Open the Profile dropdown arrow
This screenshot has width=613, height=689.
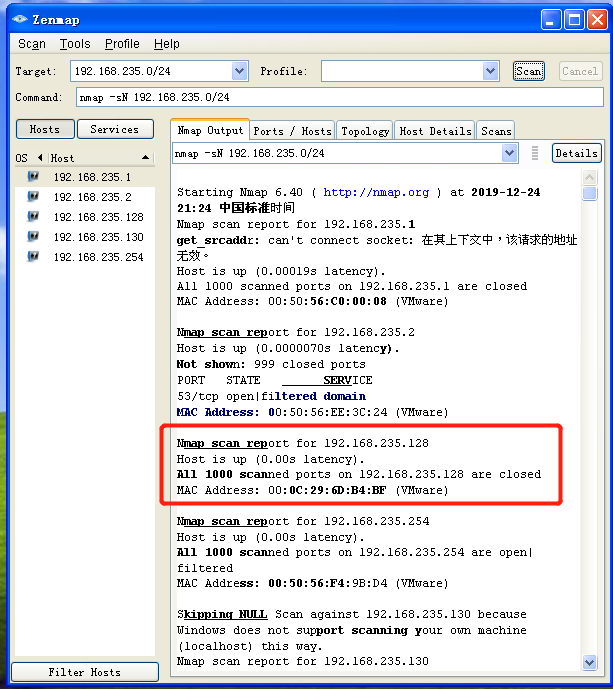(x=490, y=71)
